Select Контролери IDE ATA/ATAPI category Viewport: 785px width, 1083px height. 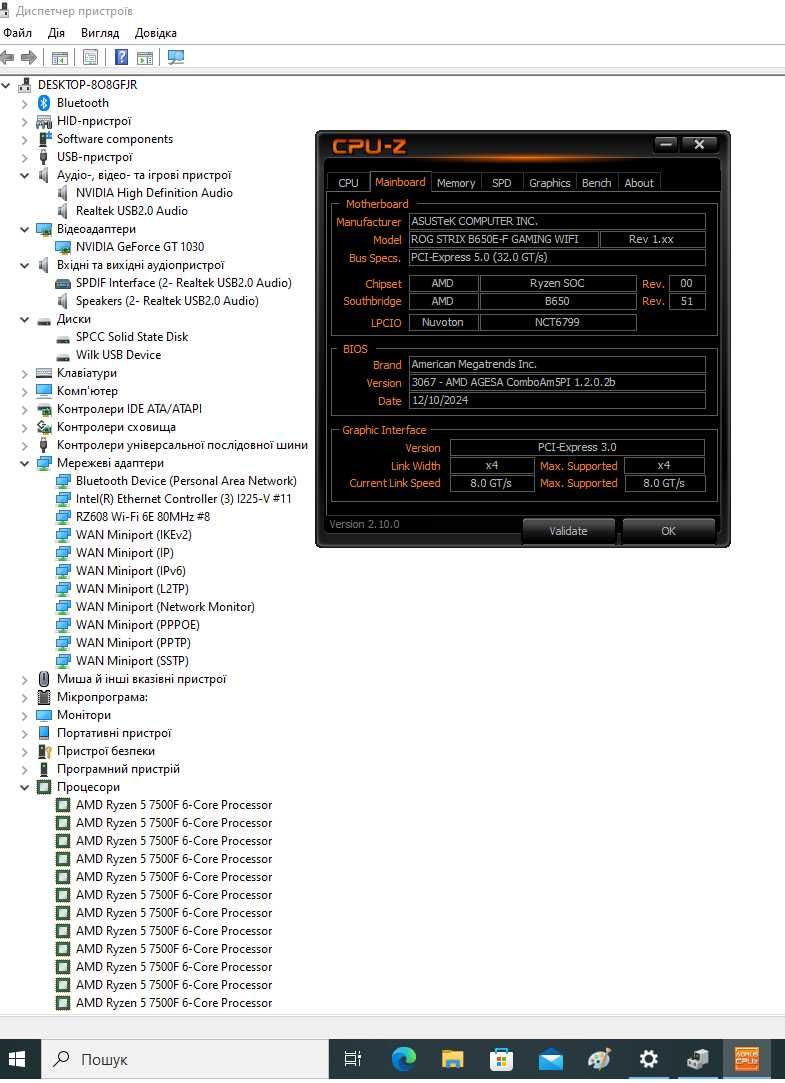point(129,409)
